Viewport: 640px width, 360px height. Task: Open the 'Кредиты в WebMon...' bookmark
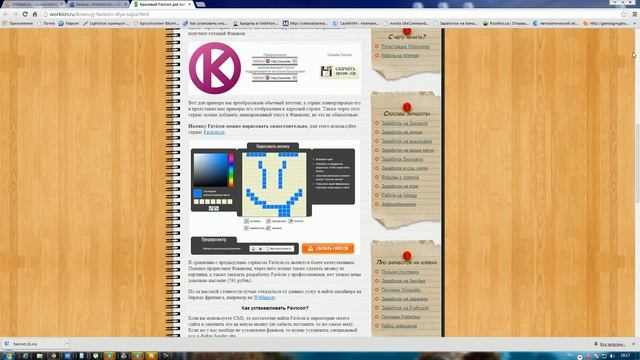coord(255,23)
